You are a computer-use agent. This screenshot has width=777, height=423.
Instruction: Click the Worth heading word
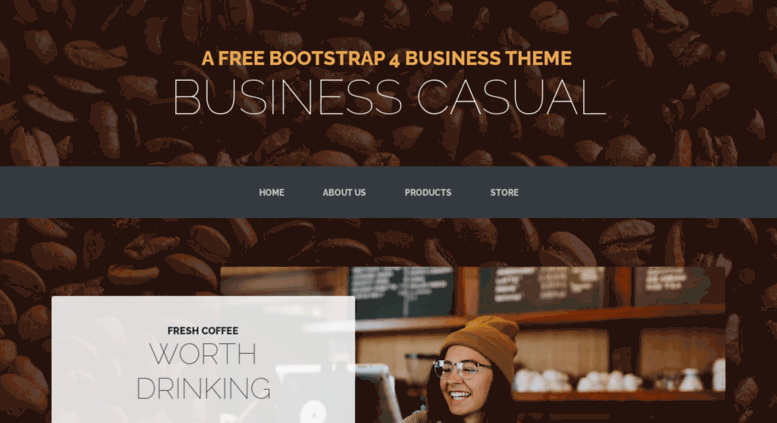(203, 354)
